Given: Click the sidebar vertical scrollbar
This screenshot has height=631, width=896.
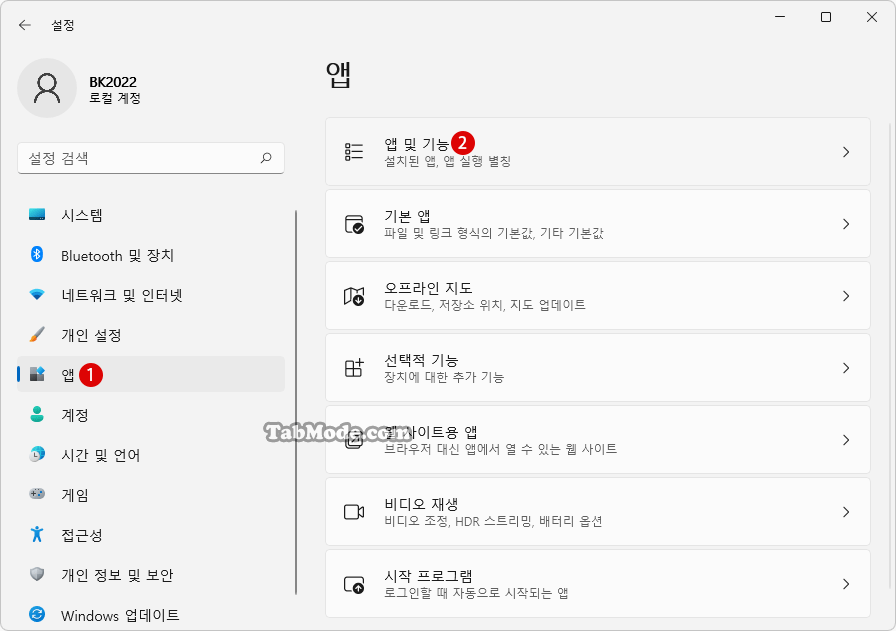Looking at the screenshot, I should tap(296, 402).
